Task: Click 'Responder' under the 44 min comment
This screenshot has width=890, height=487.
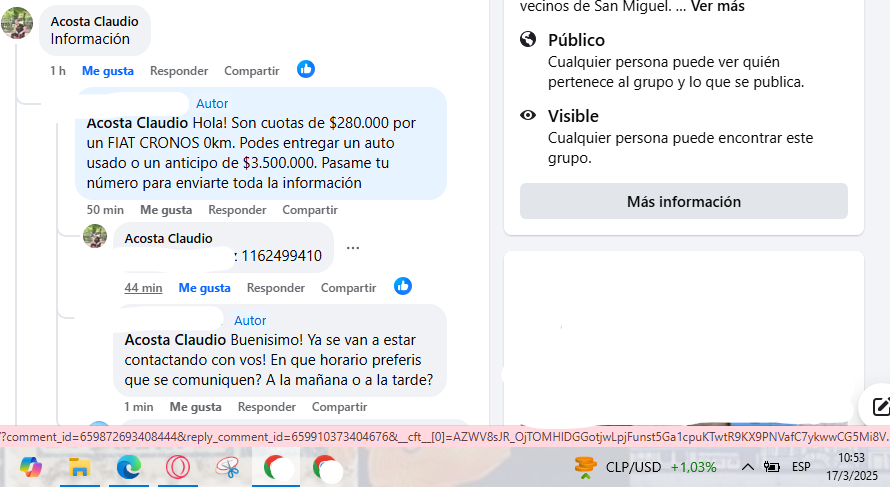Action: point(275,288)
